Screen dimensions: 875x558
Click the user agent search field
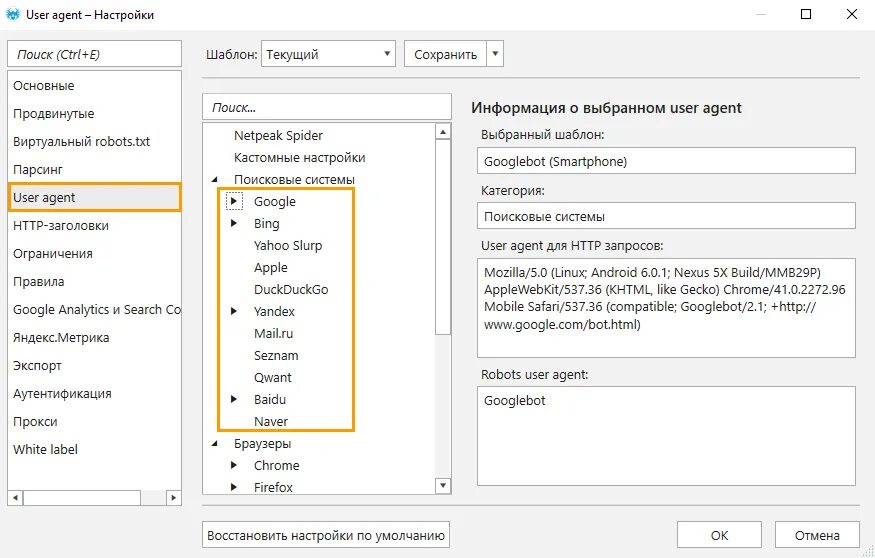point(326,107)
